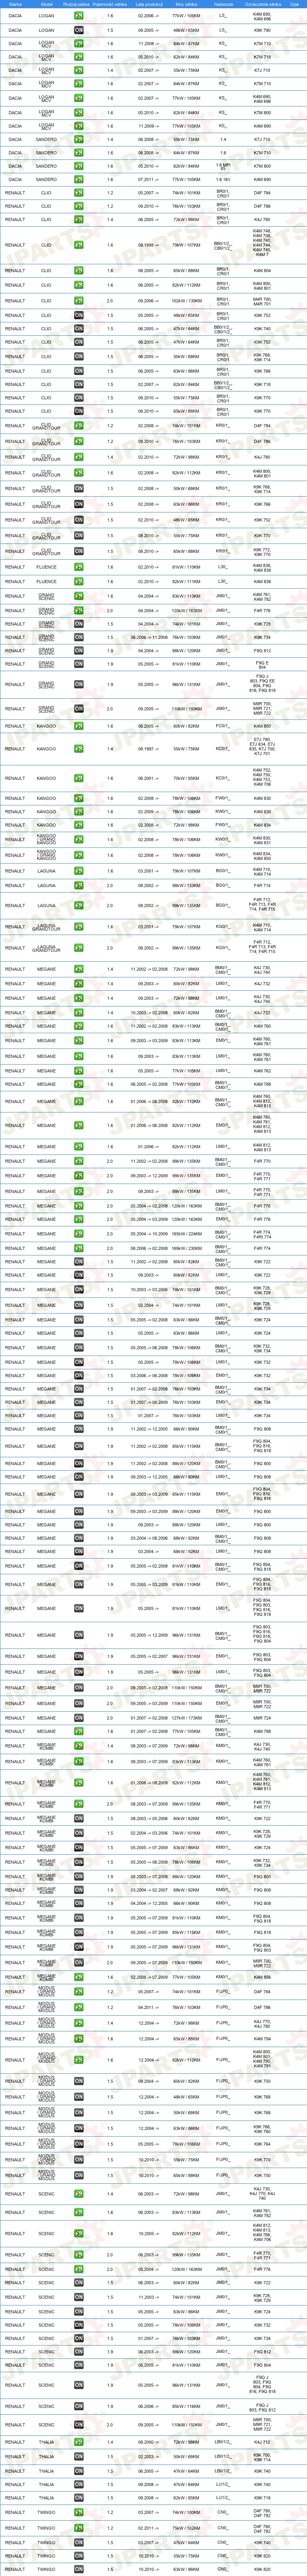This screenshot has width=307, height=2576.
Task: Click petrol icon in Sandero 1.6 MPI row
Action: click(x=79, y=166)
